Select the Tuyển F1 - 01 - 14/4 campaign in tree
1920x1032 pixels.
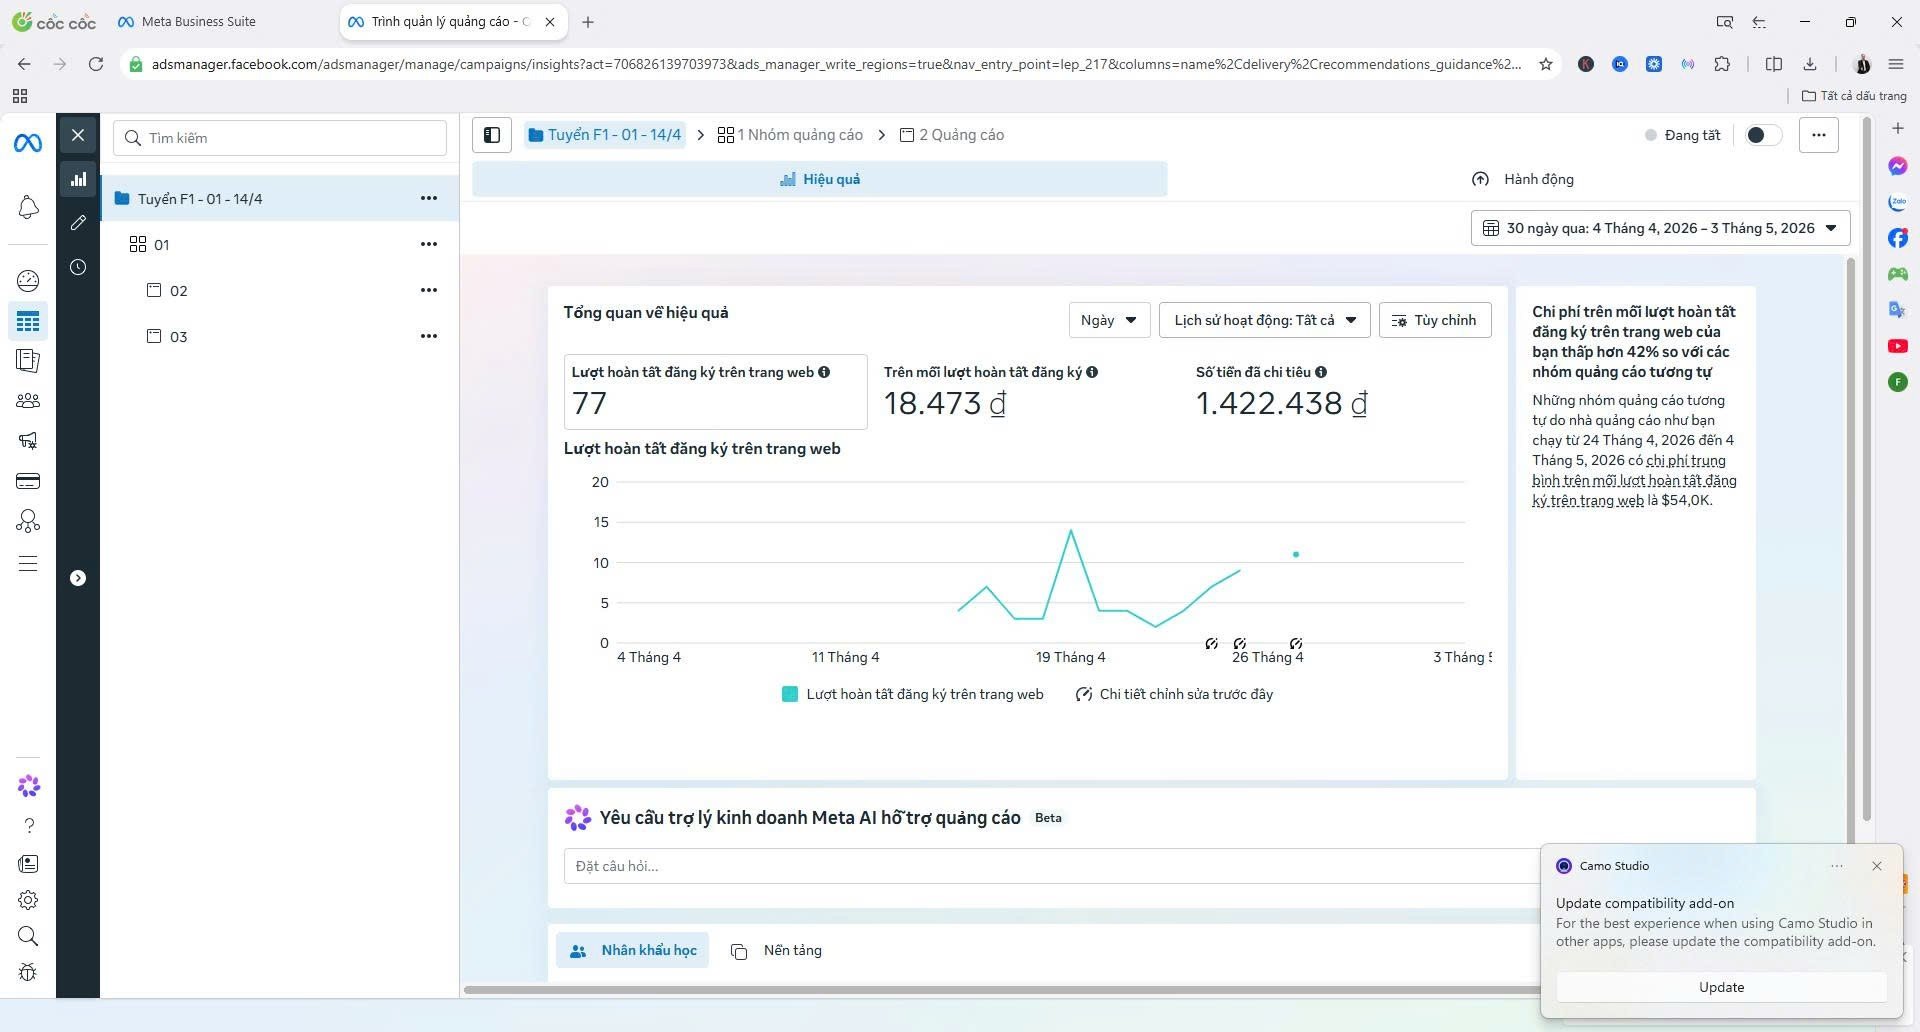coord(200,199)
